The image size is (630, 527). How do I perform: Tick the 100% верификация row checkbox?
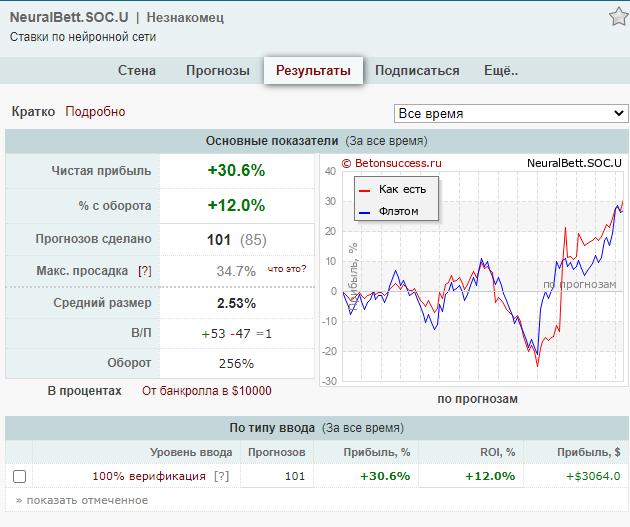point(19,476)
